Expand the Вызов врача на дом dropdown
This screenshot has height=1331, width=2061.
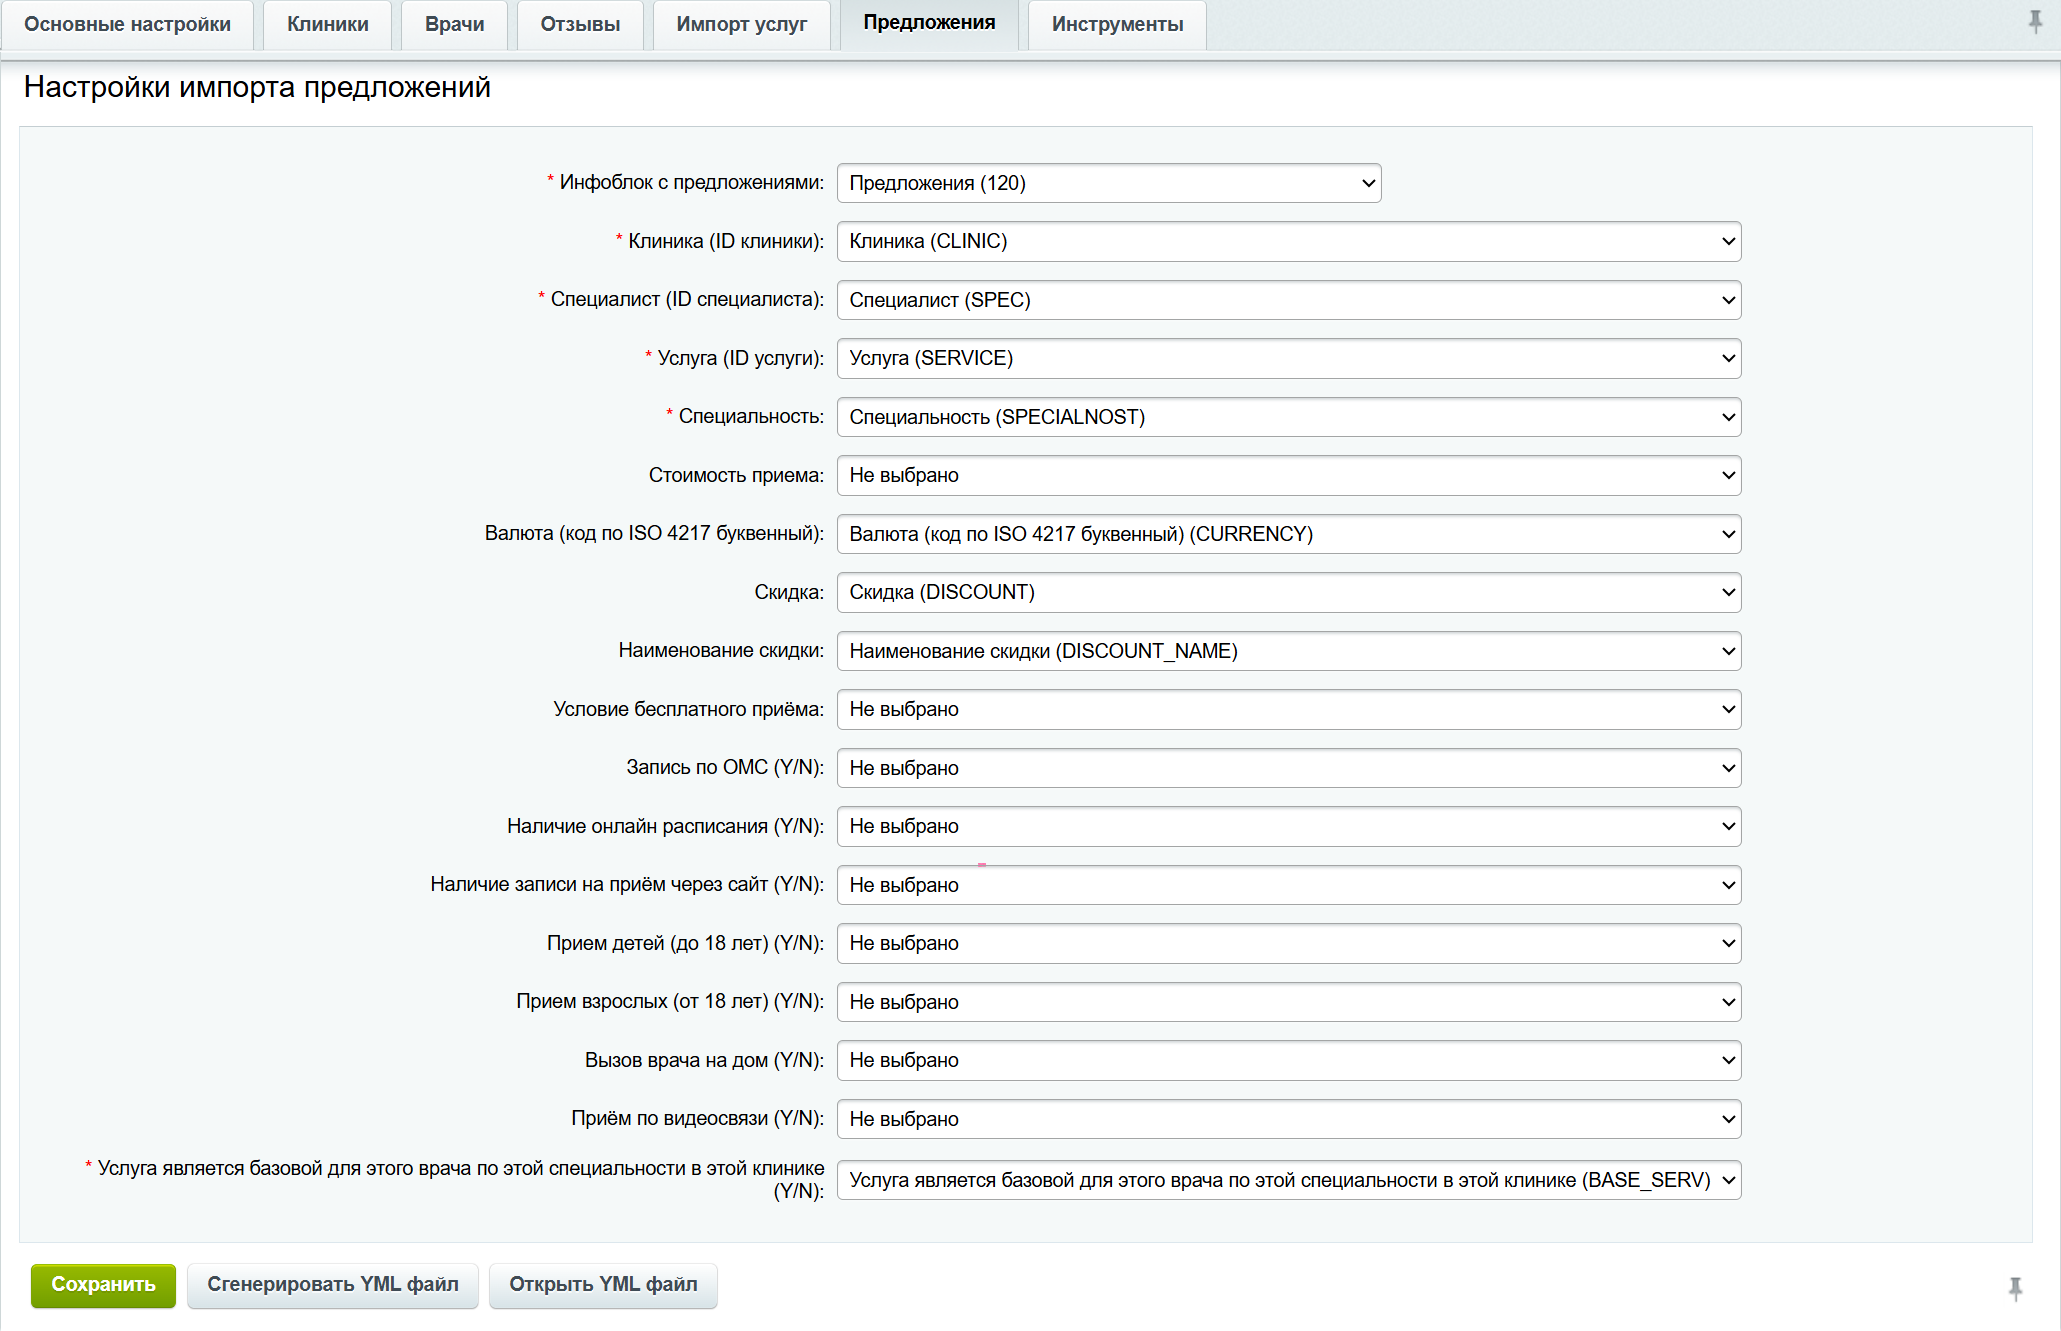point(1288,1060)
